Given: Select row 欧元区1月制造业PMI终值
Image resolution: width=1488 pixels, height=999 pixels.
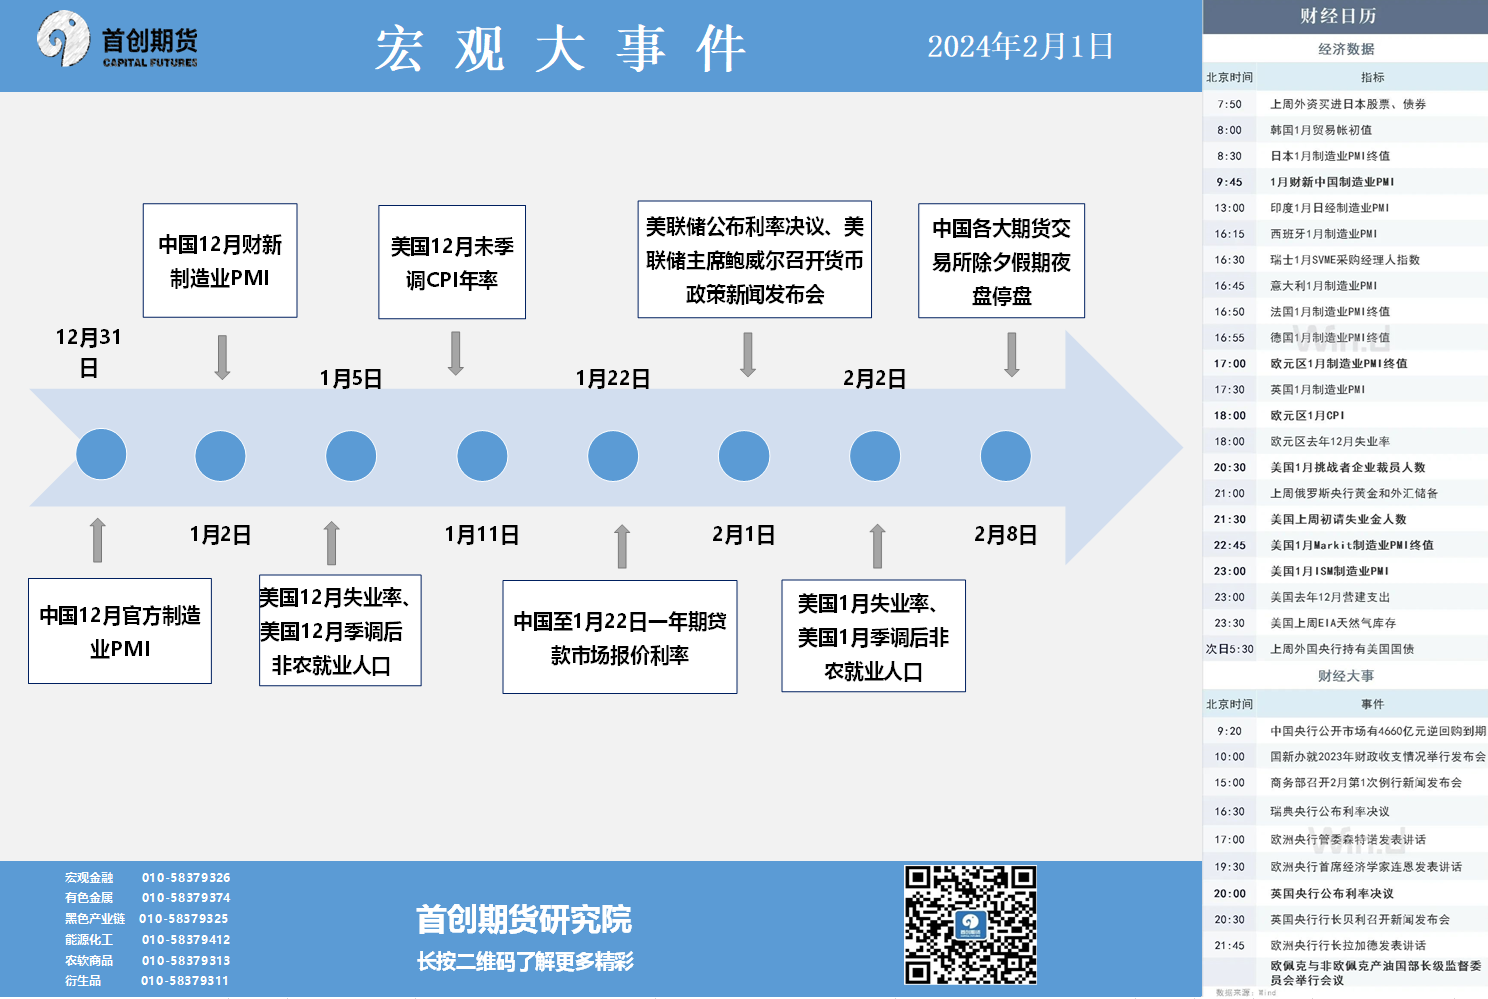Looking at the screenshot, I should [x=1345, y=364].
